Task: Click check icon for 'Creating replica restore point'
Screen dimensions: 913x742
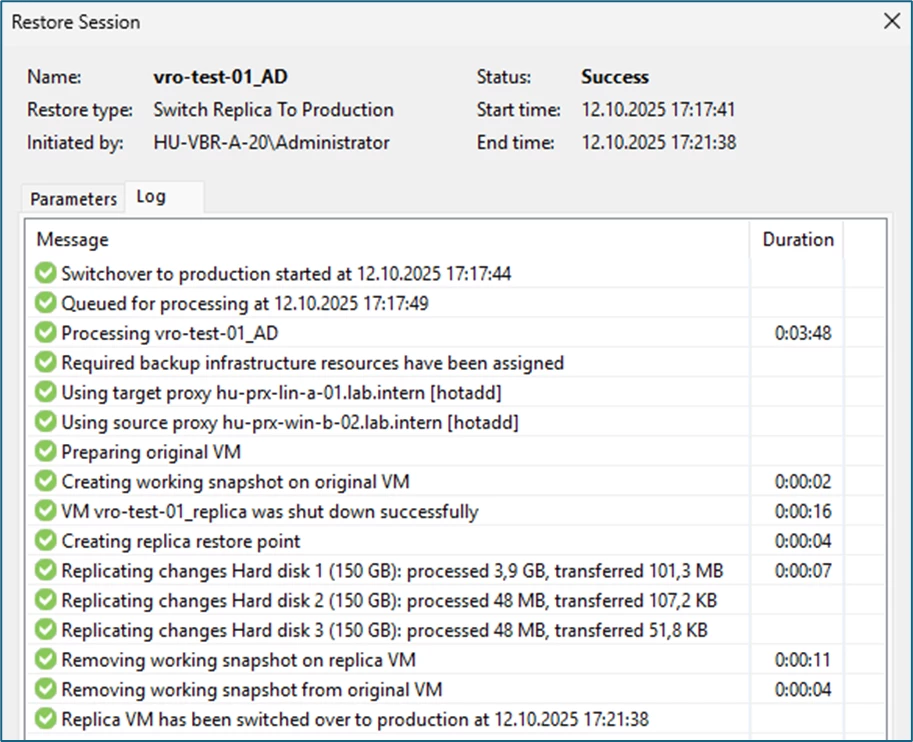Action: [x=46, y=541]
